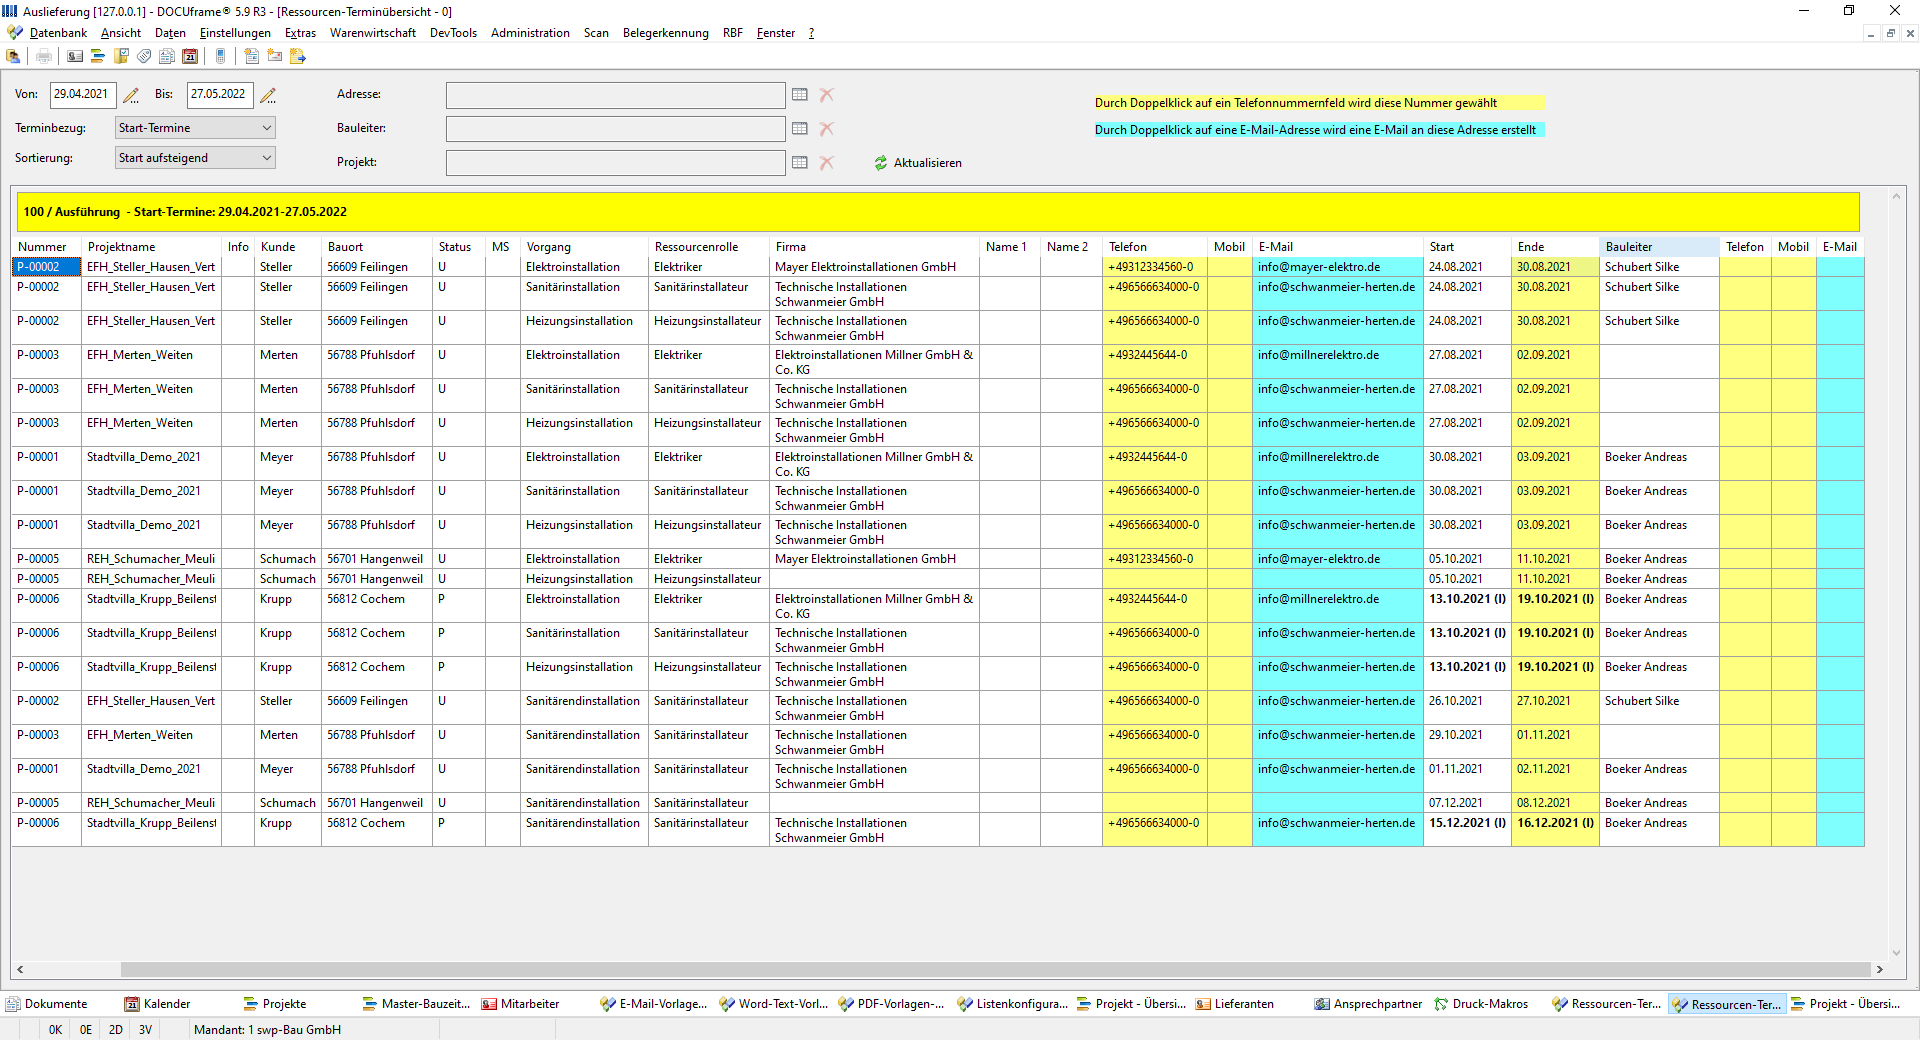
Task: Create new e-mail via envelope icon
Action: click(x=275, y=56)
